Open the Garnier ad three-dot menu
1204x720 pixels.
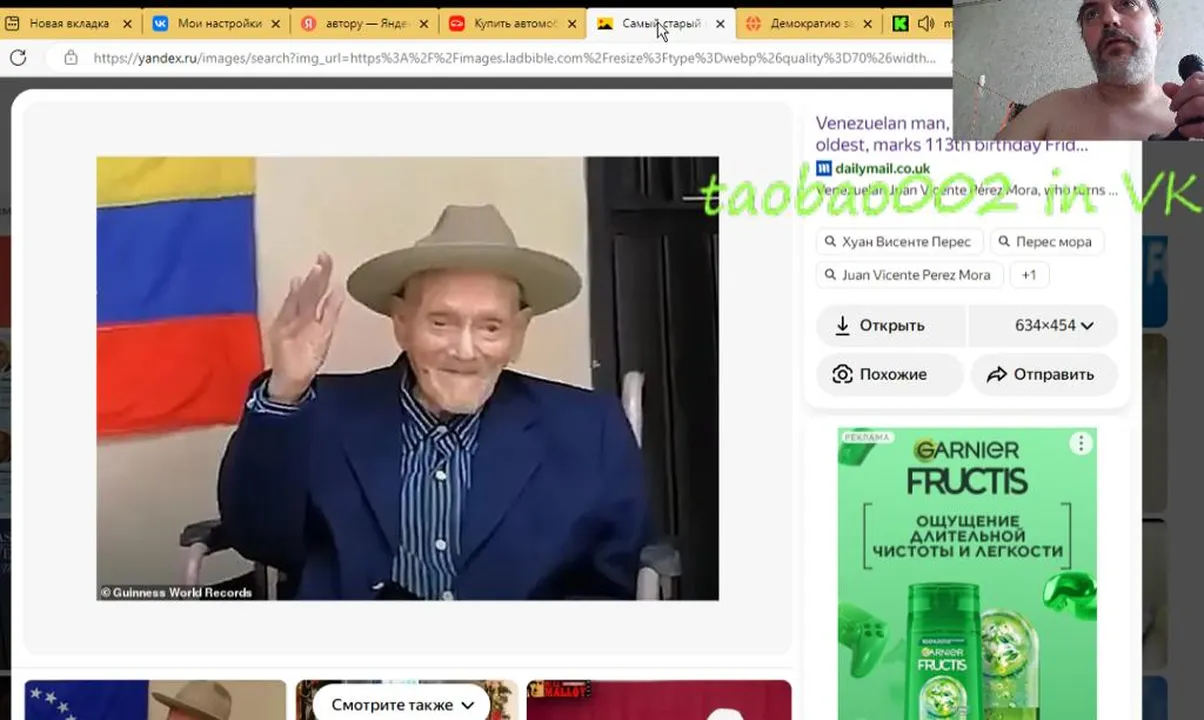pos(1081,443)
